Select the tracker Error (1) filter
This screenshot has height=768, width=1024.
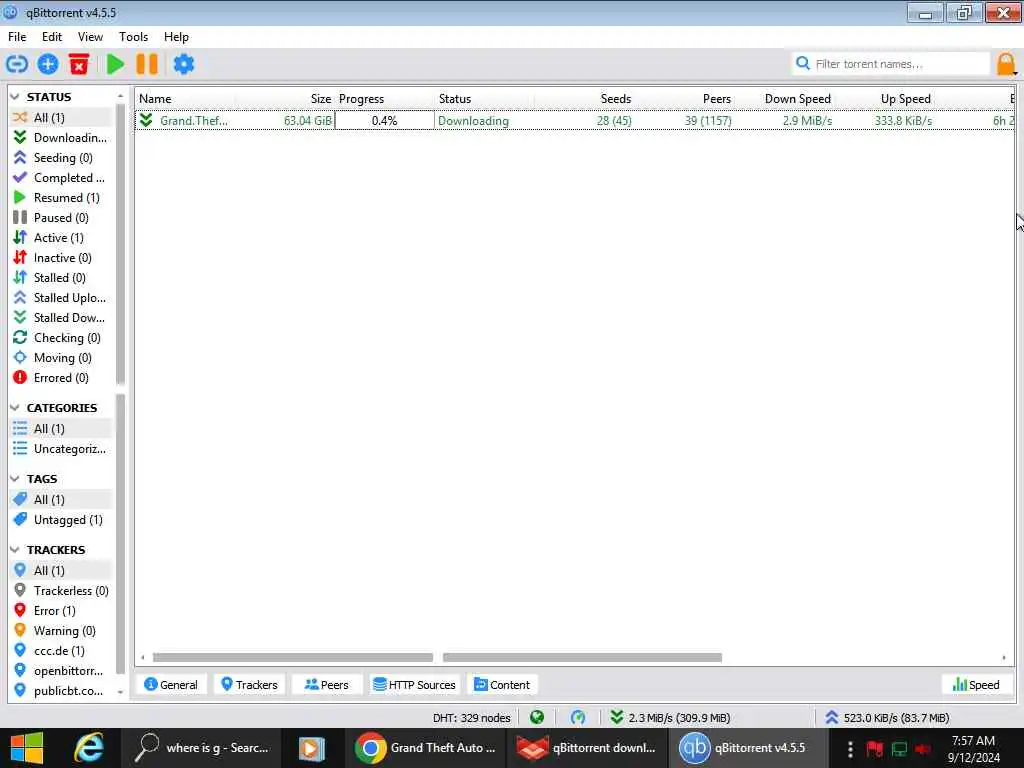[61, 611]
